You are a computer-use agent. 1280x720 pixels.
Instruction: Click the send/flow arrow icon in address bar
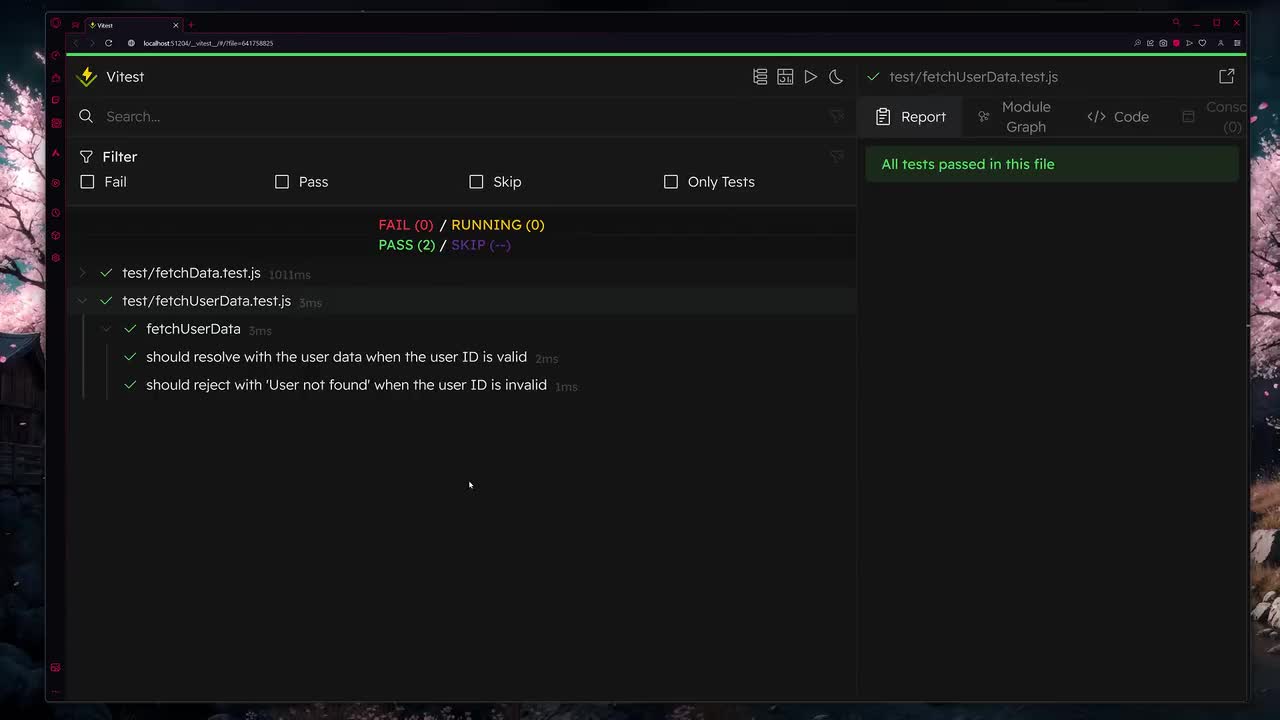point(1189,43)
